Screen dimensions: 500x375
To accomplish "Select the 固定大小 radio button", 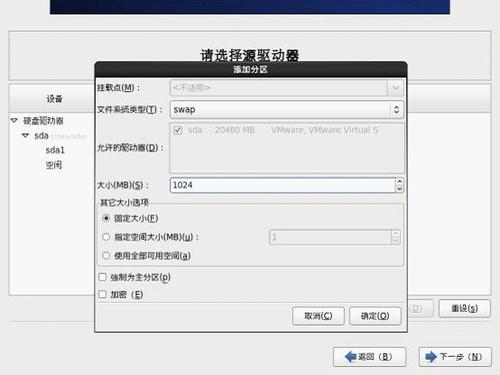I will point(106,218).
